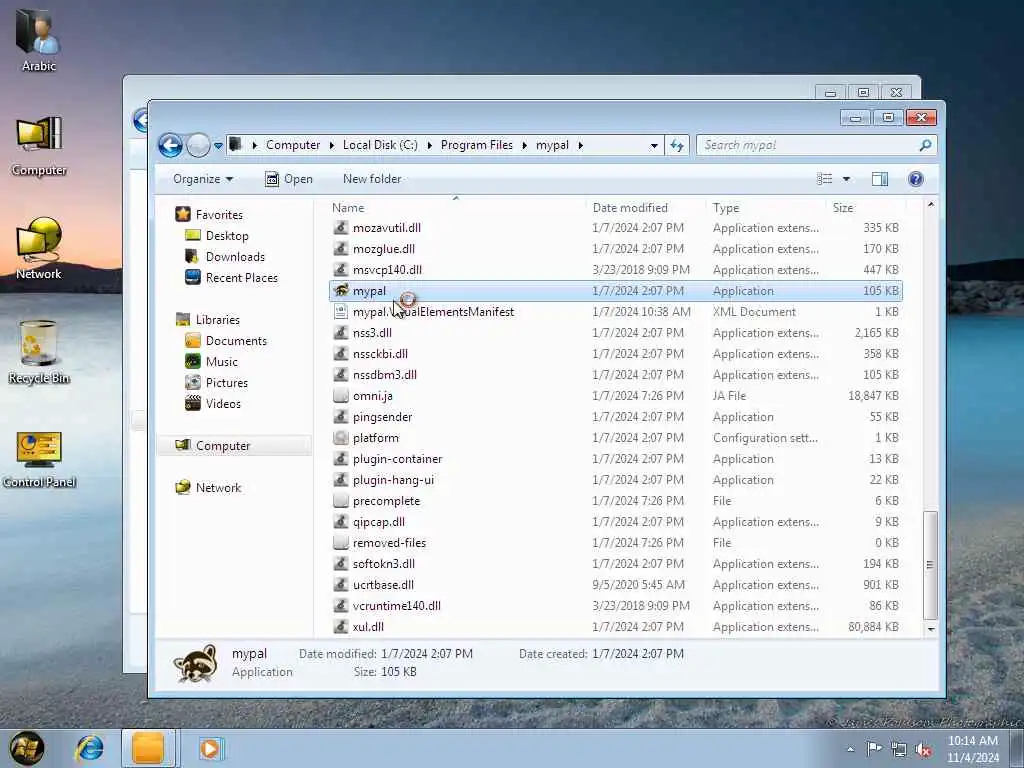
Task: Expand the arrow after Local Disk (C:) in the path
Action: (429, 145)
